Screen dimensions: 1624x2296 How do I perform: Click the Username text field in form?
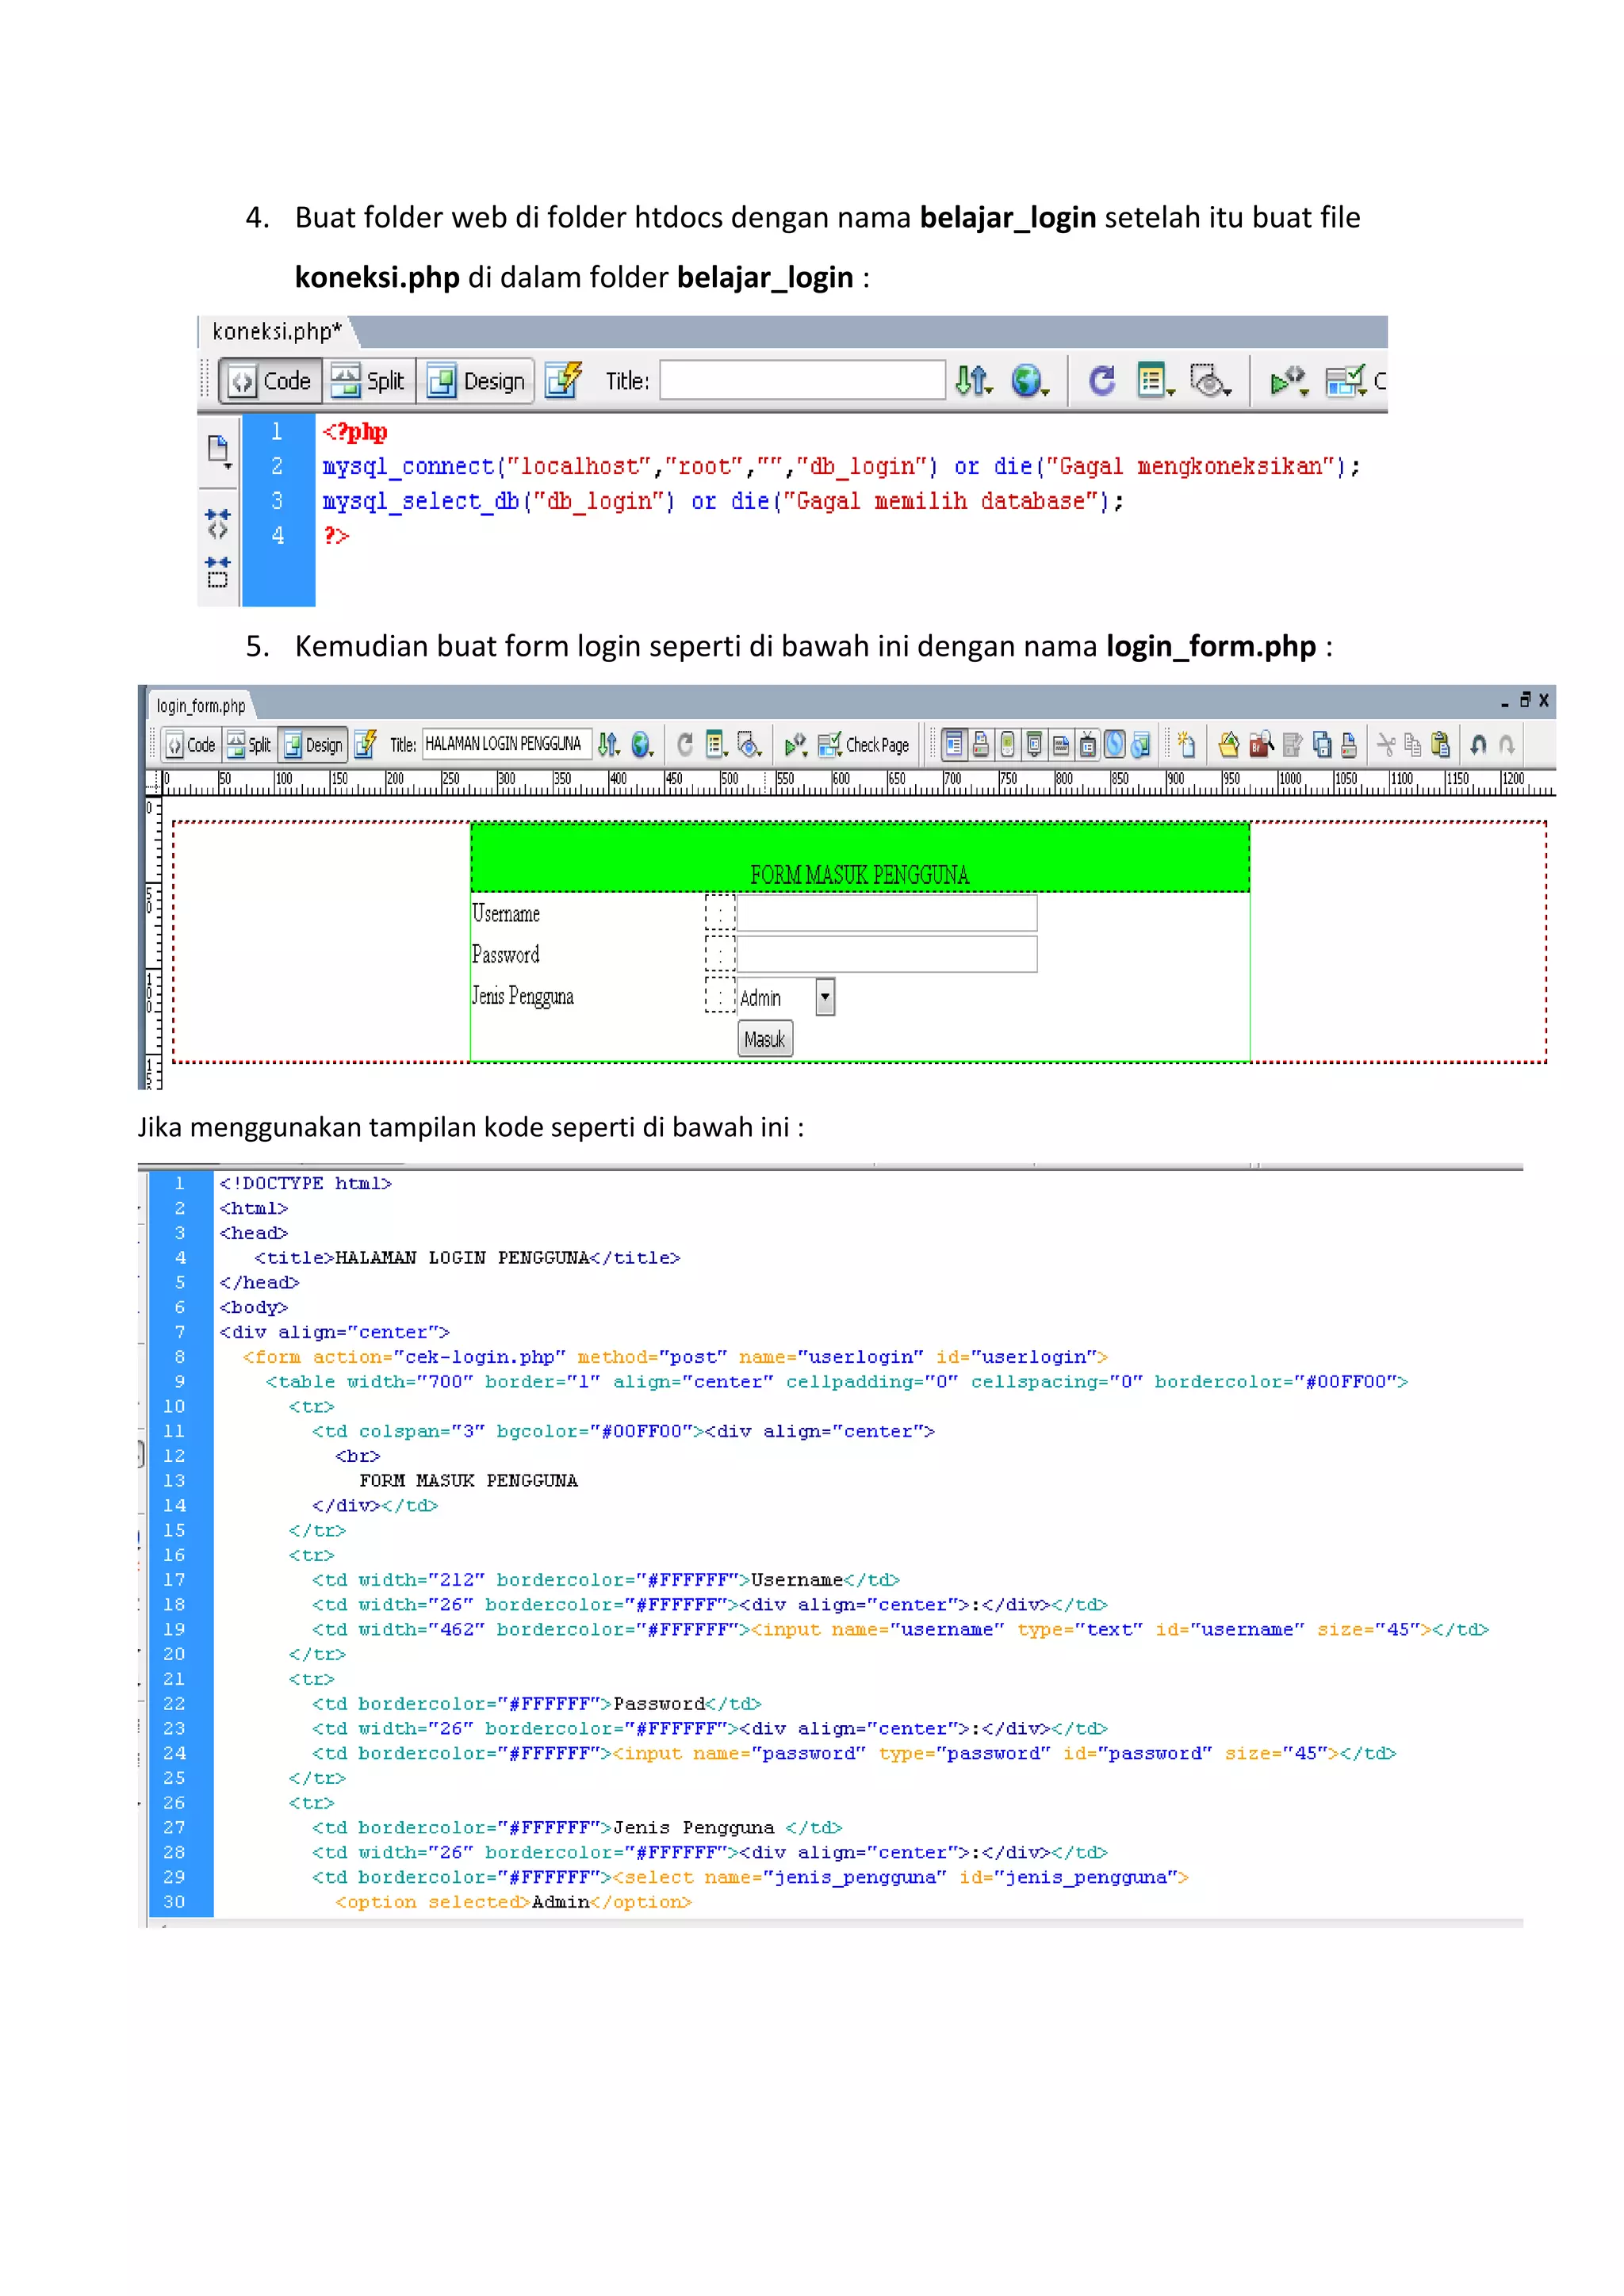pyautogui.click(x=887, y=913)
